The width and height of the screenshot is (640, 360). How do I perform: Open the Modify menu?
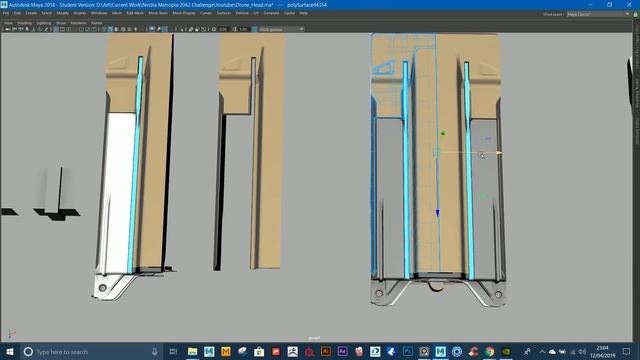coord(62,13)
